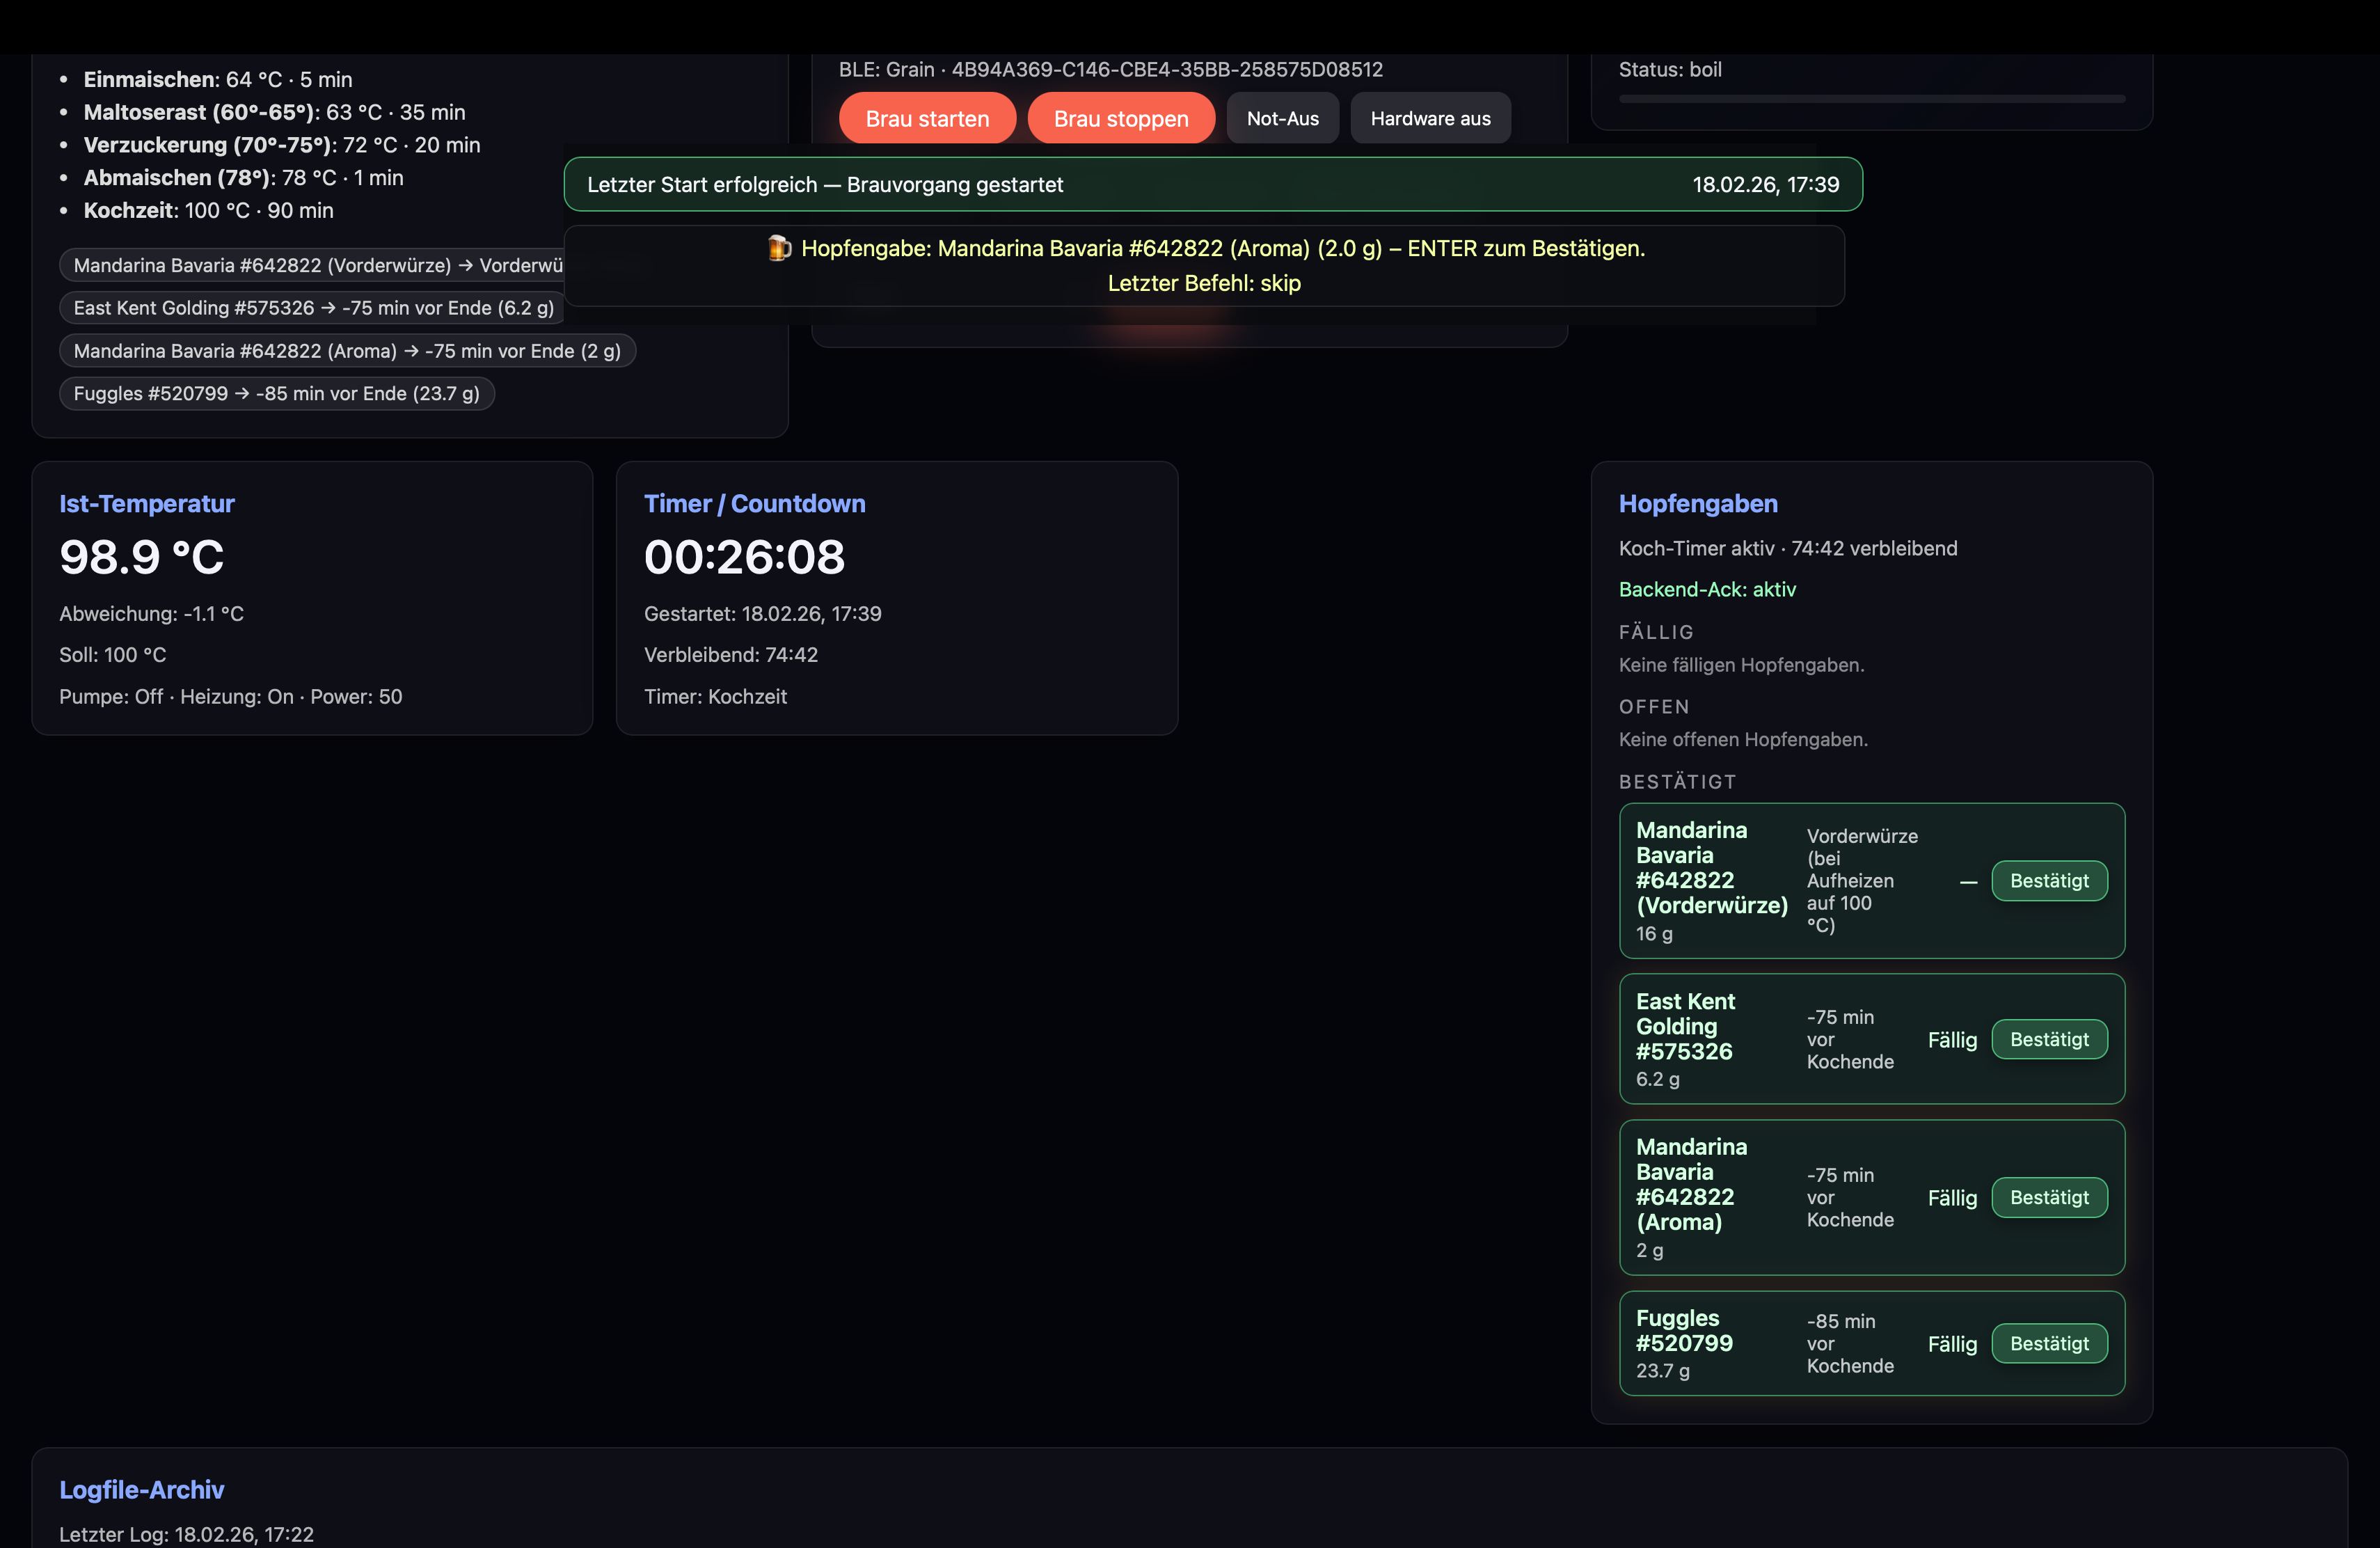
Task: Trigger the Not-Aus emergency button
Action: (1282, 119)
